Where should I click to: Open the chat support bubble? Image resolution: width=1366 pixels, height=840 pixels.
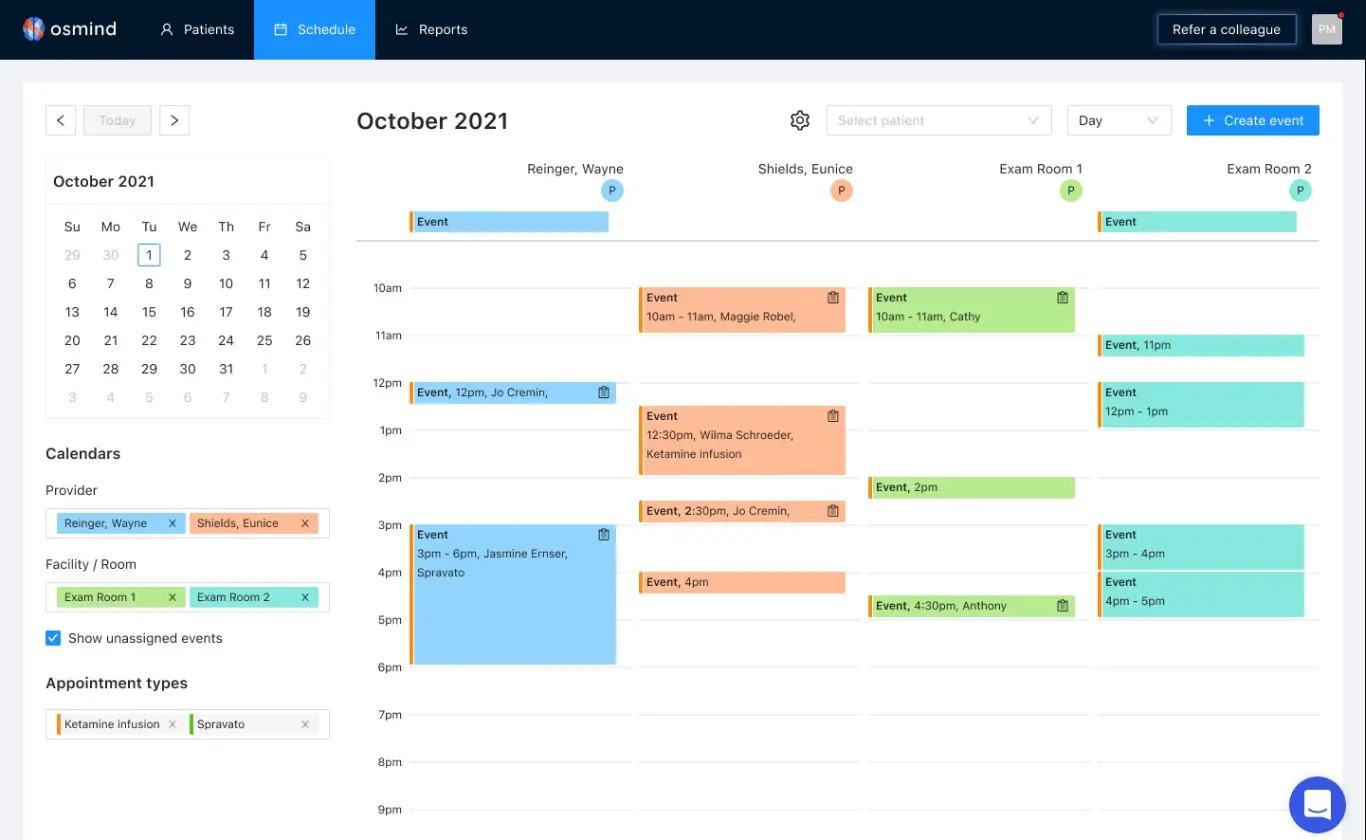[1317, 805]
